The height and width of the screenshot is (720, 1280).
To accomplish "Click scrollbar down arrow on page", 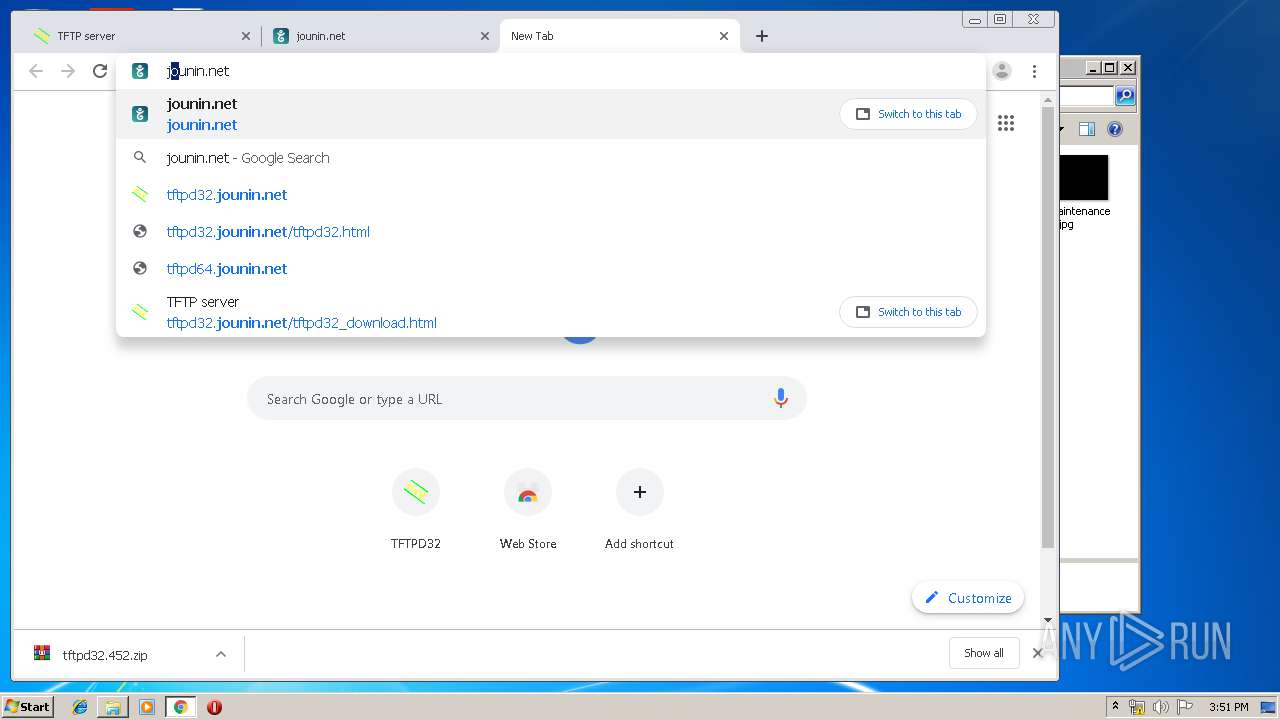I will point(1048,620).
